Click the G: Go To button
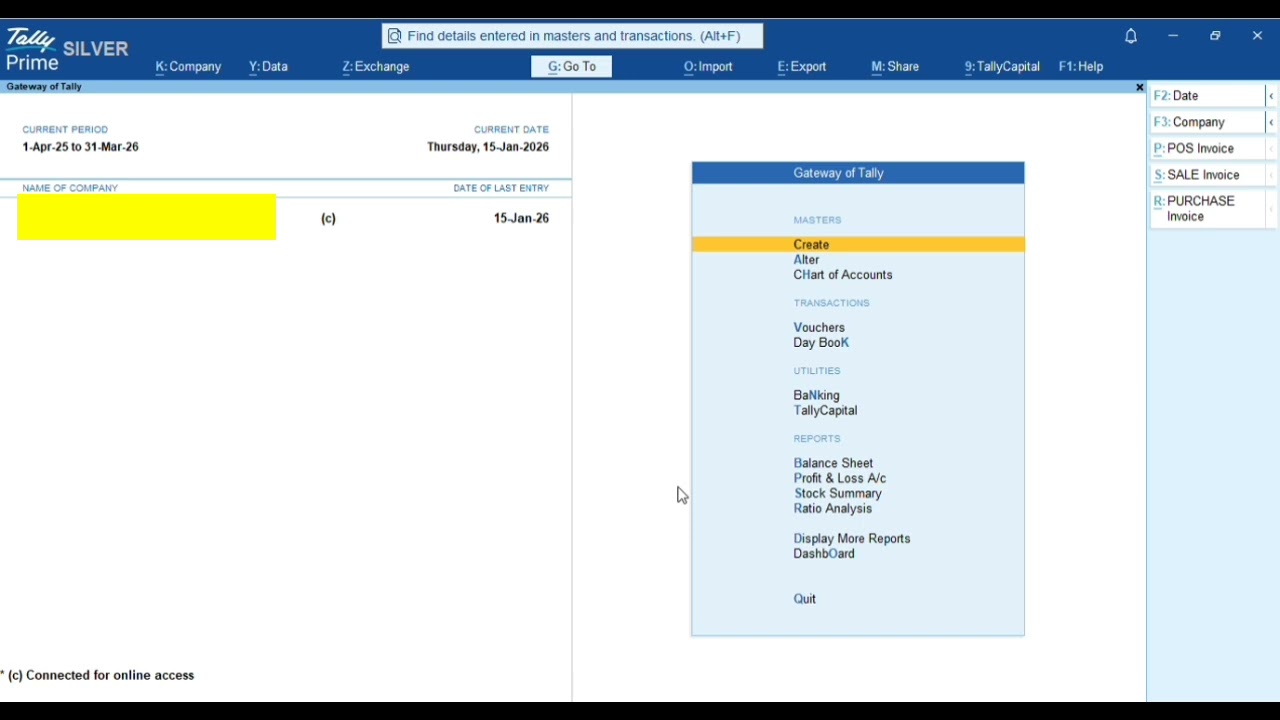This screenshot has height=720, width=1280. point(572,67)
